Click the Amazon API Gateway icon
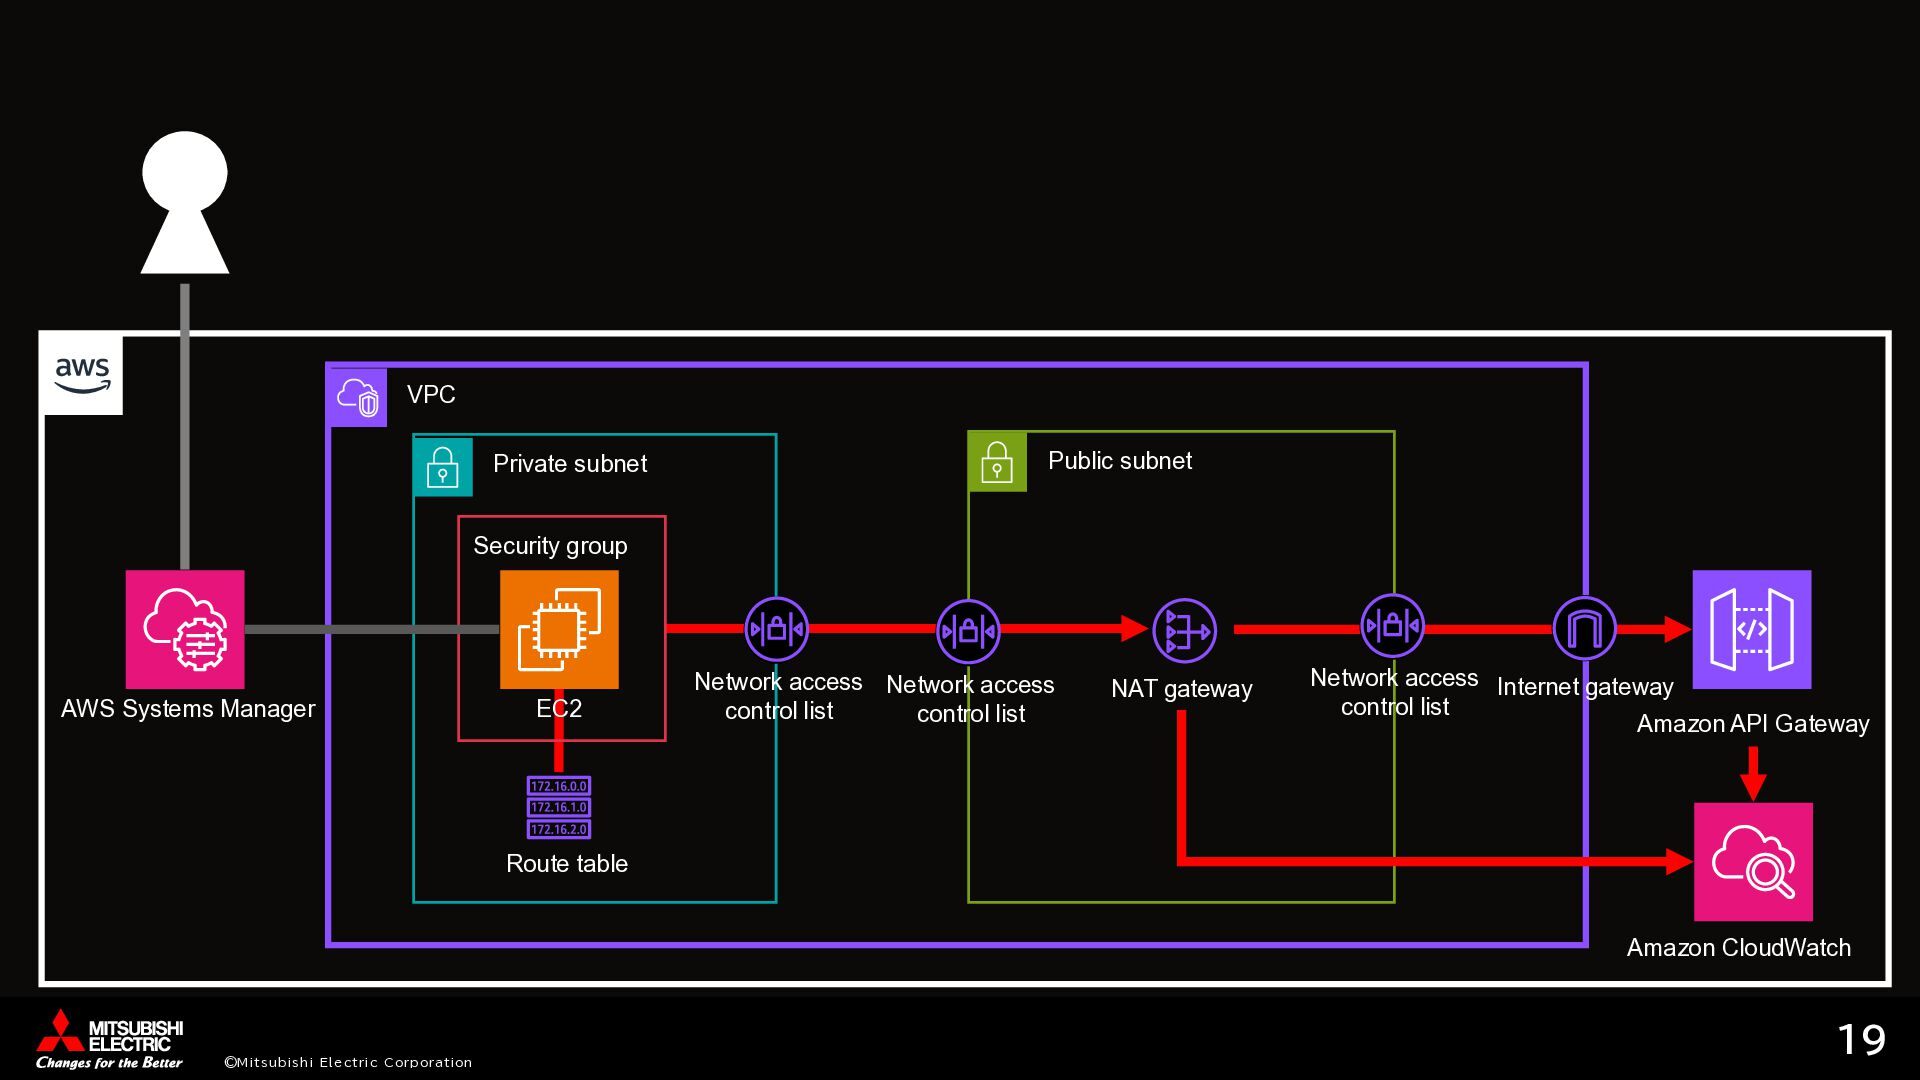This screenshot has height=1080, width=1920. click(1752, 629)
